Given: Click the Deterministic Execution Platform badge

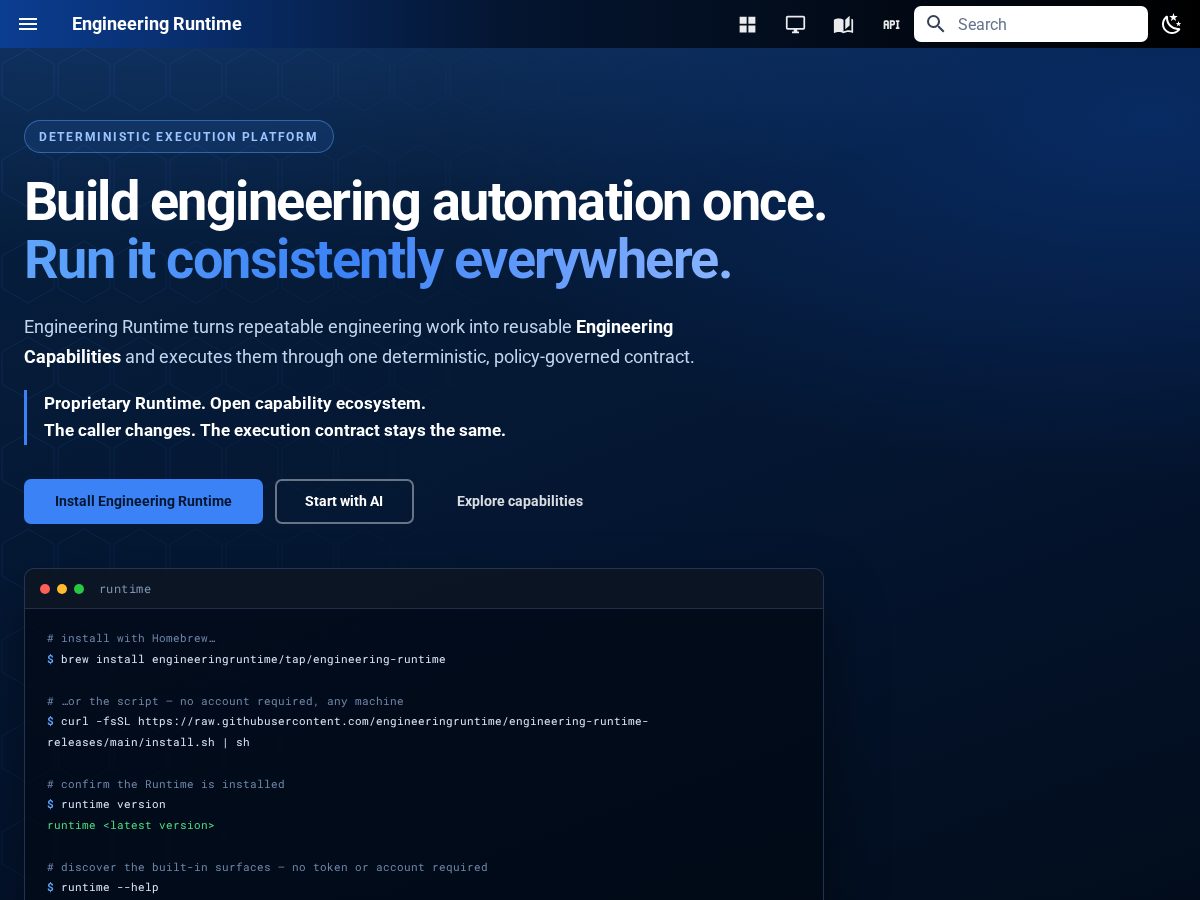Looking at the screenshot, I should click(179, 136).
